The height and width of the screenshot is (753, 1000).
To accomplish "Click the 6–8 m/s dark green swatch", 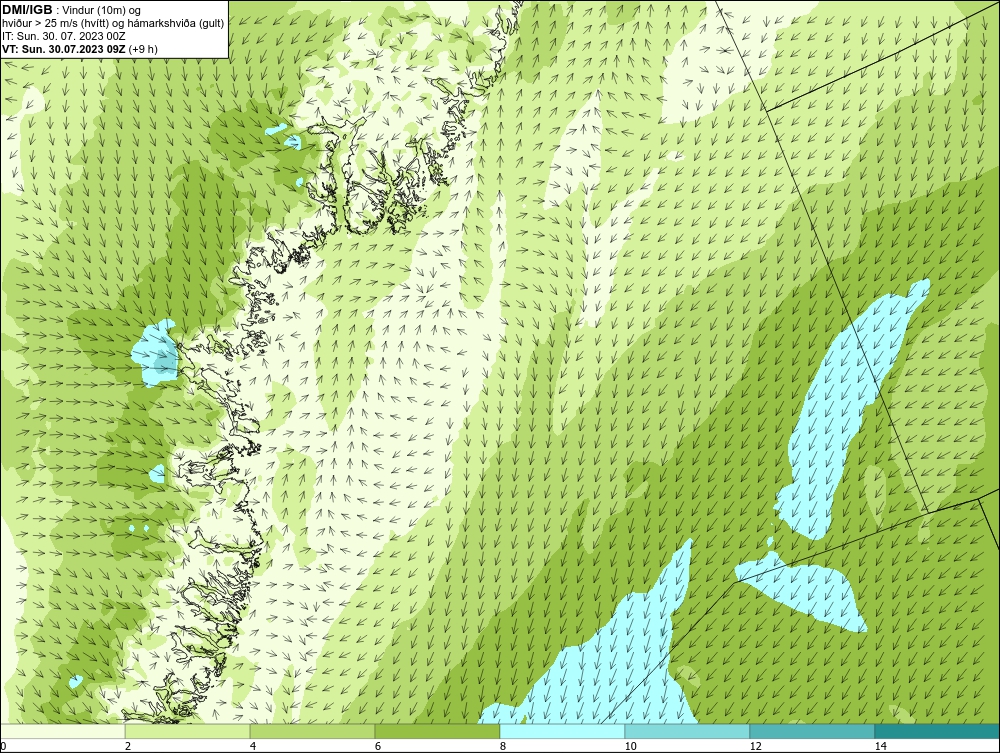I will [x=438, y=731].
